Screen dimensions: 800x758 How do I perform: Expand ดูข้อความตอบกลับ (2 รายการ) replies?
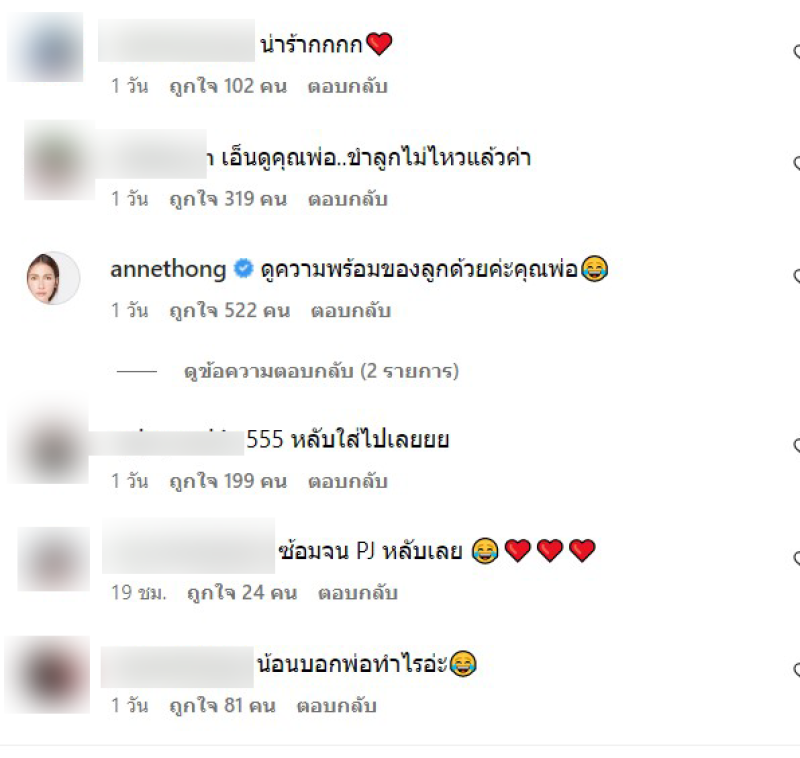[321, 371]
